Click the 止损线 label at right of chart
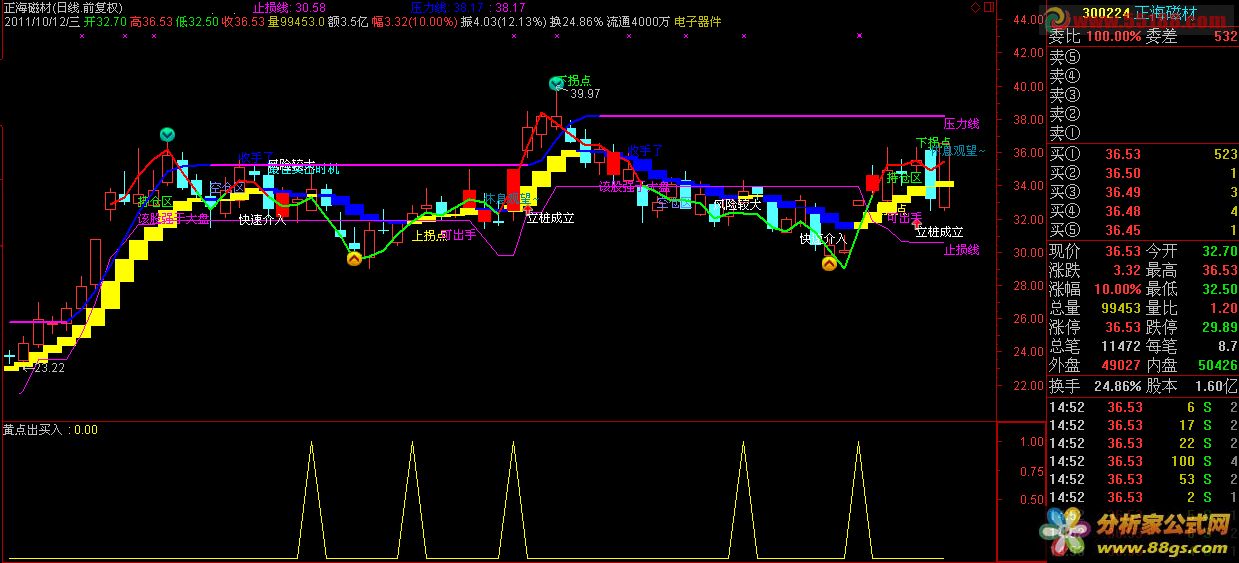 click(961, 249)
